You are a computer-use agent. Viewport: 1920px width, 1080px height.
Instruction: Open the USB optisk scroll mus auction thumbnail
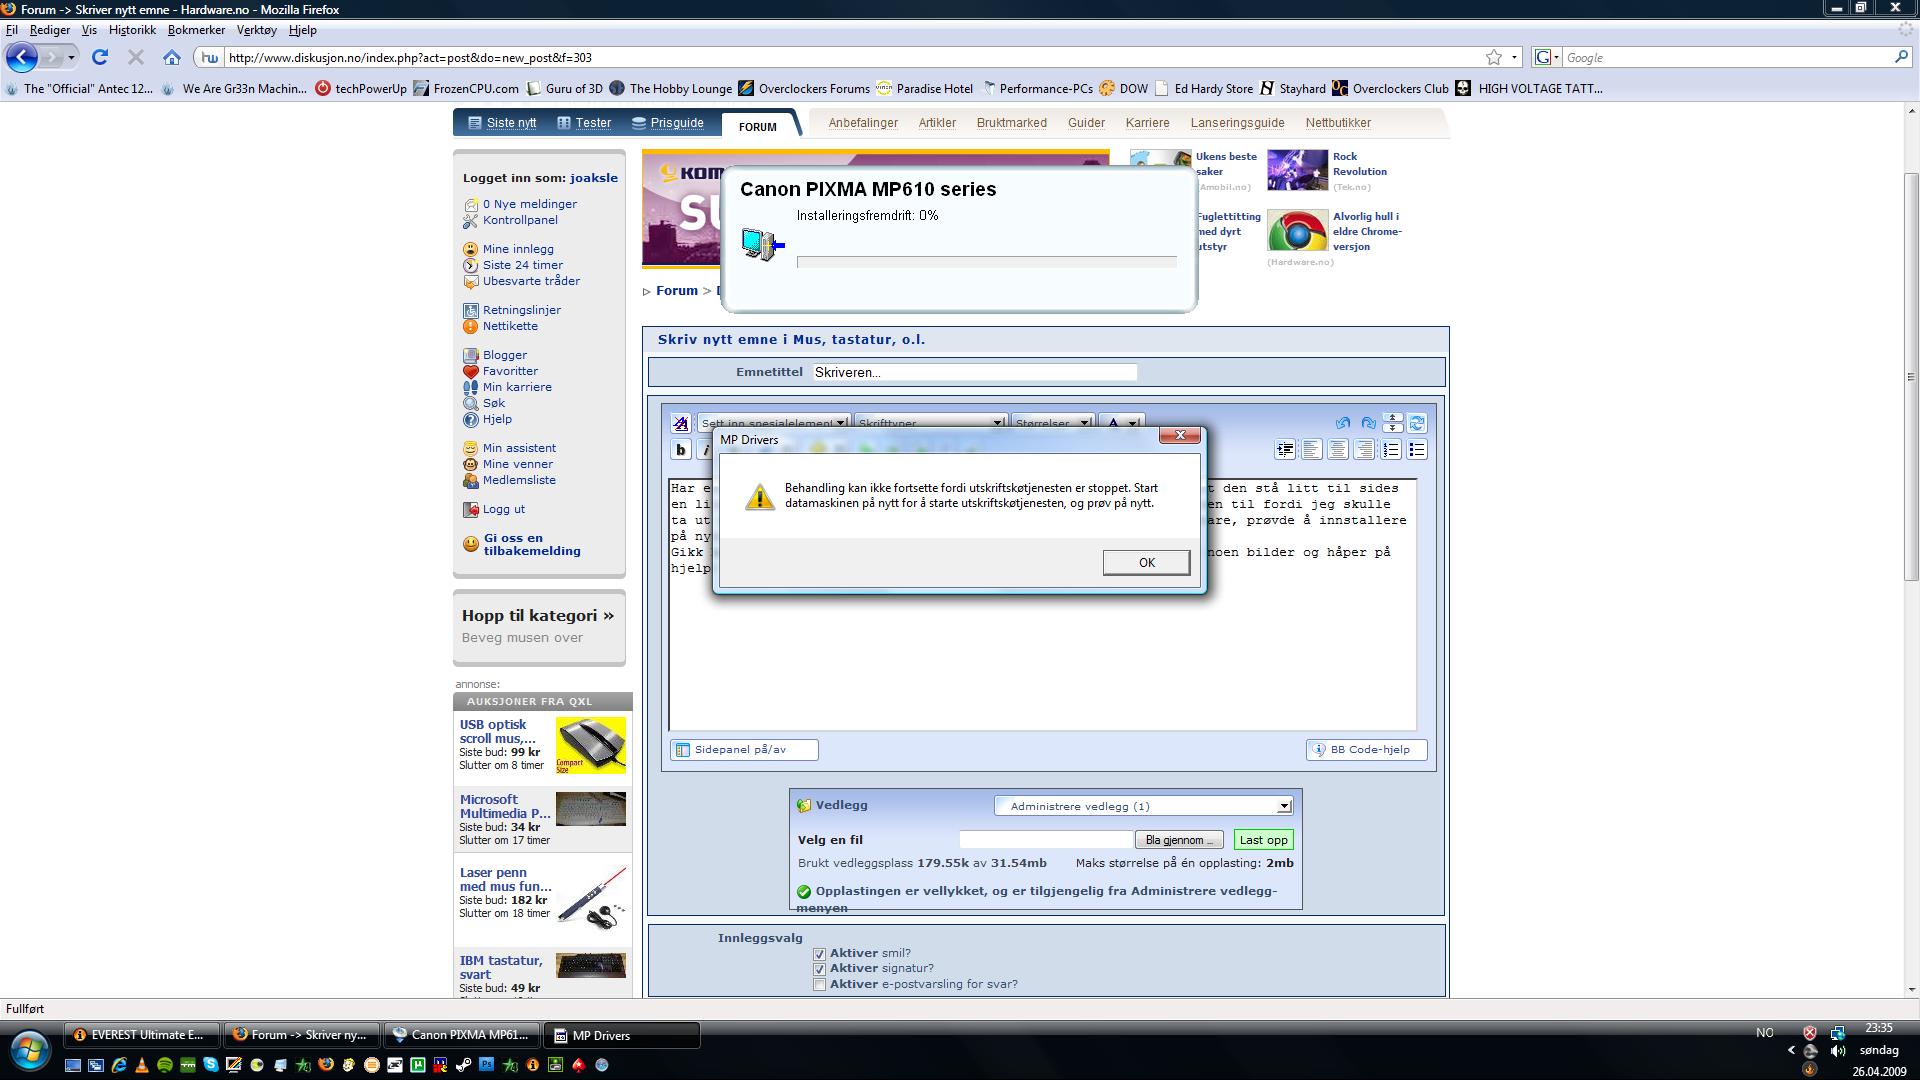coord(591,745)
